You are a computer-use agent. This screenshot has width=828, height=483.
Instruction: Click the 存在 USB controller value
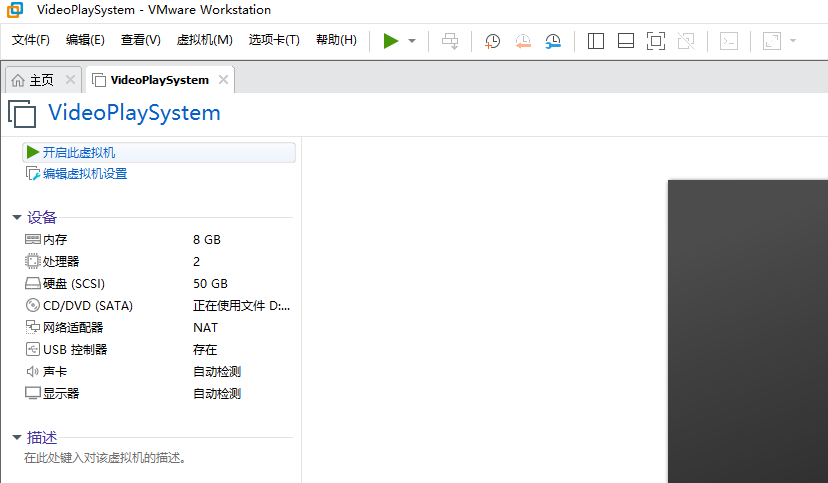tap(205, 349)
